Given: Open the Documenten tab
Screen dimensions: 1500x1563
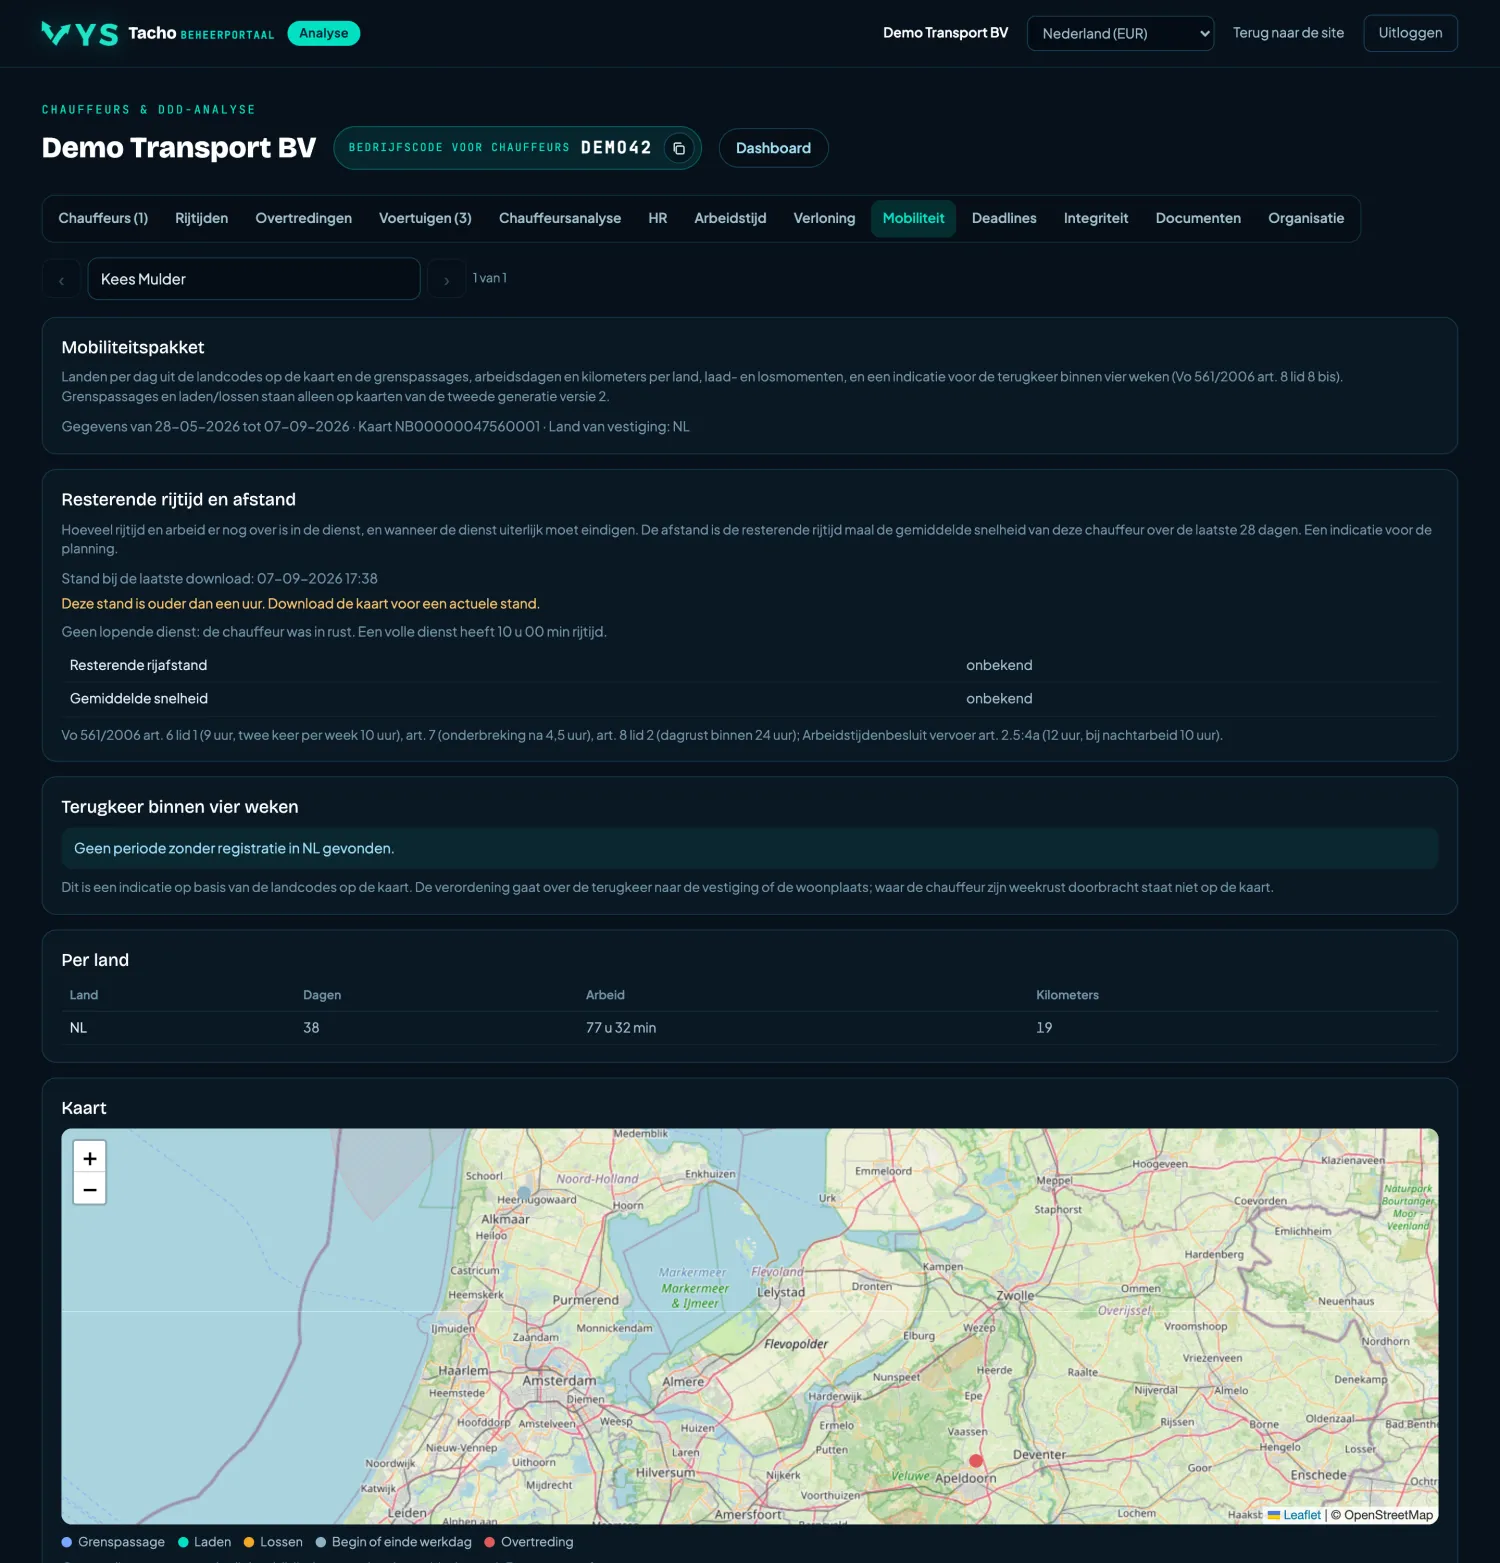Looking at the screenshot, I should tap(1198, 218).
